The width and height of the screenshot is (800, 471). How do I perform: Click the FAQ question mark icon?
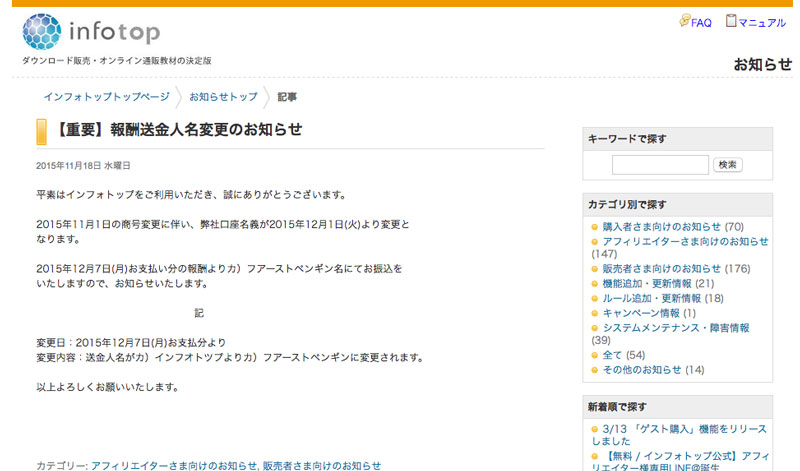tap(685, 21)
